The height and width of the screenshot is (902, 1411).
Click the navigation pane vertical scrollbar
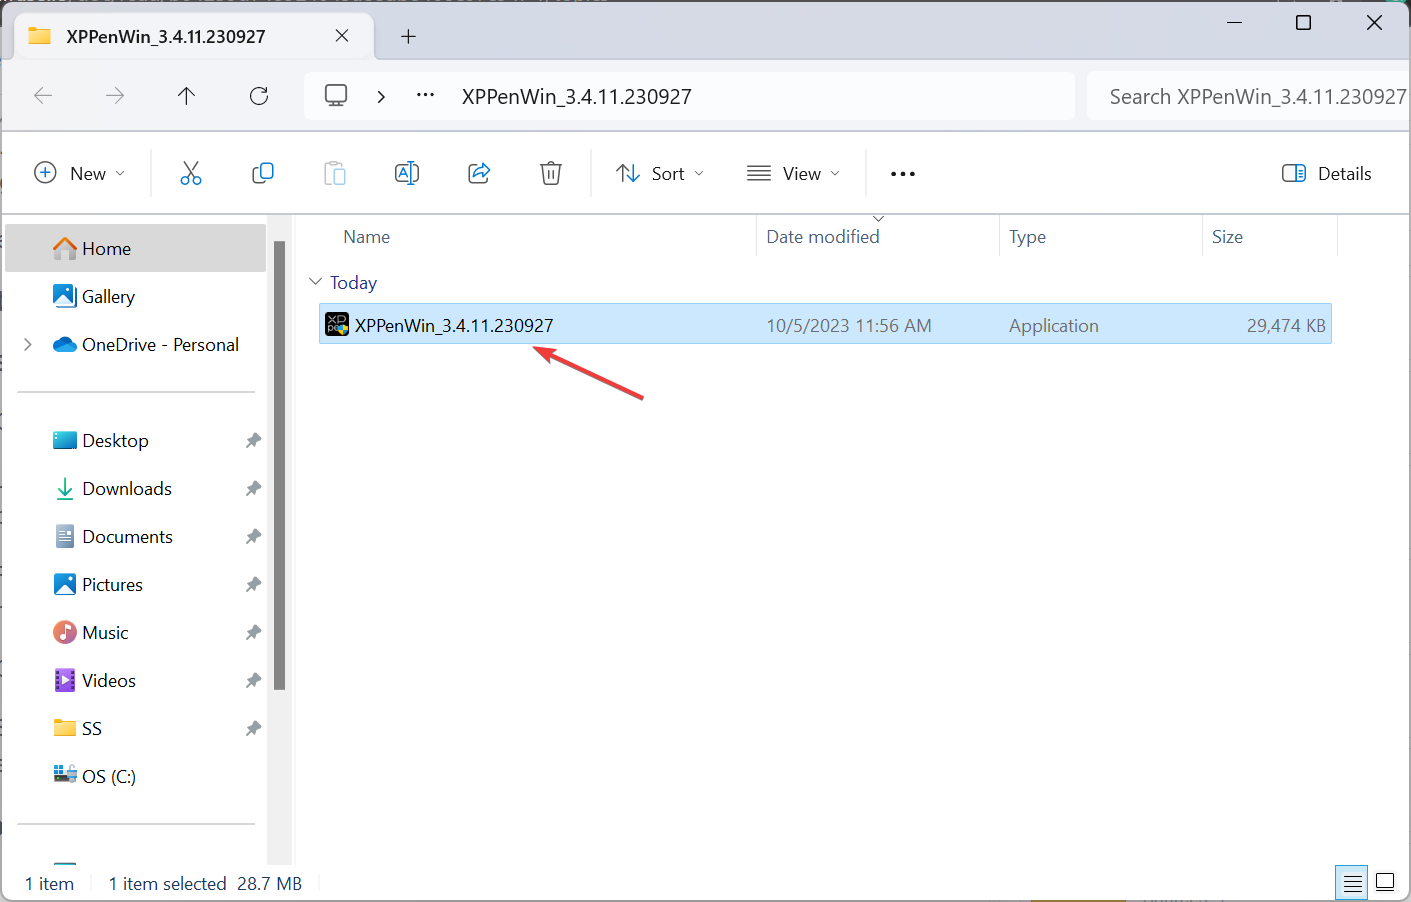click(280, 465)
